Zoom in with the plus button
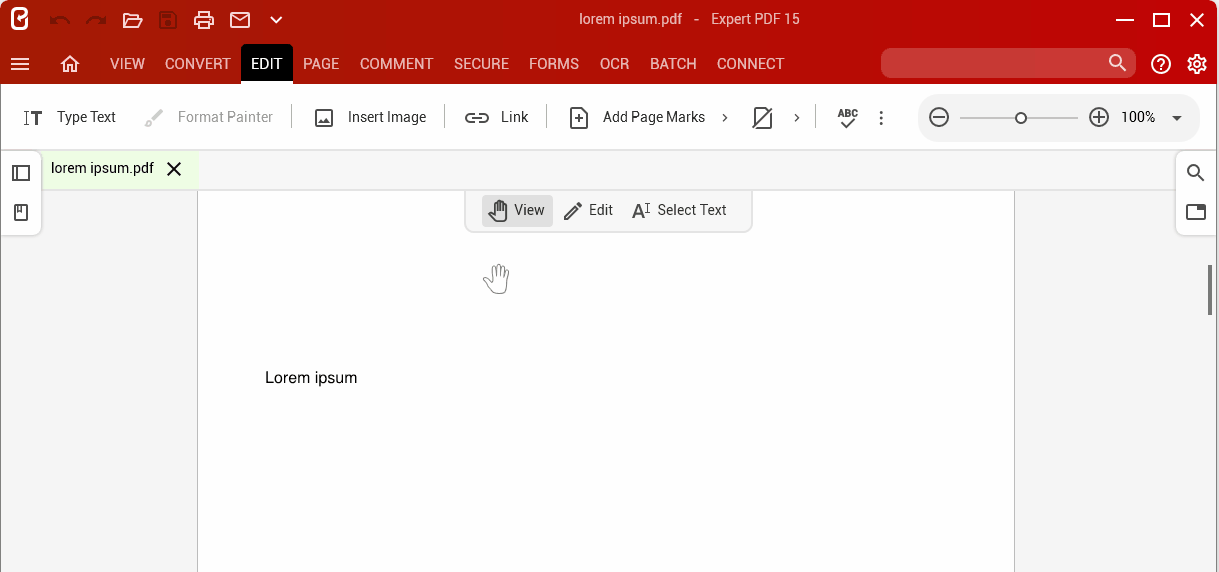This screenshot has width=1219, height=572. coord(1099,117)
